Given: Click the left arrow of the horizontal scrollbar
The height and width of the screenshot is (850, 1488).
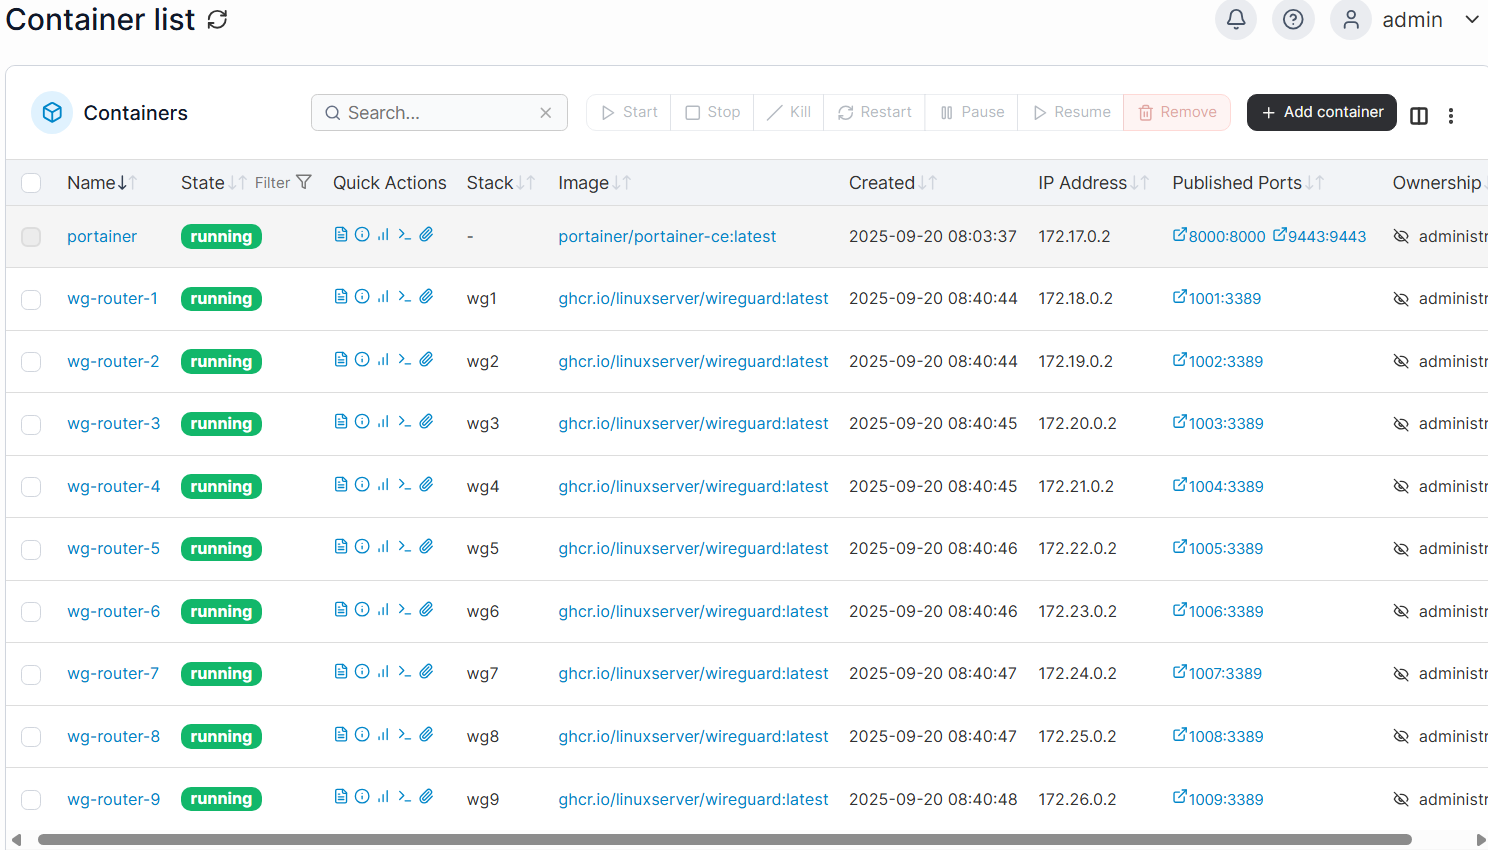Looking at the screenshot, I should point(16,840).
